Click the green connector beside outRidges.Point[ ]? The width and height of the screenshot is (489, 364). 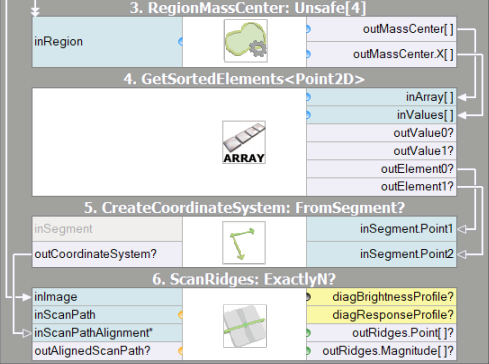pos(308,333)
